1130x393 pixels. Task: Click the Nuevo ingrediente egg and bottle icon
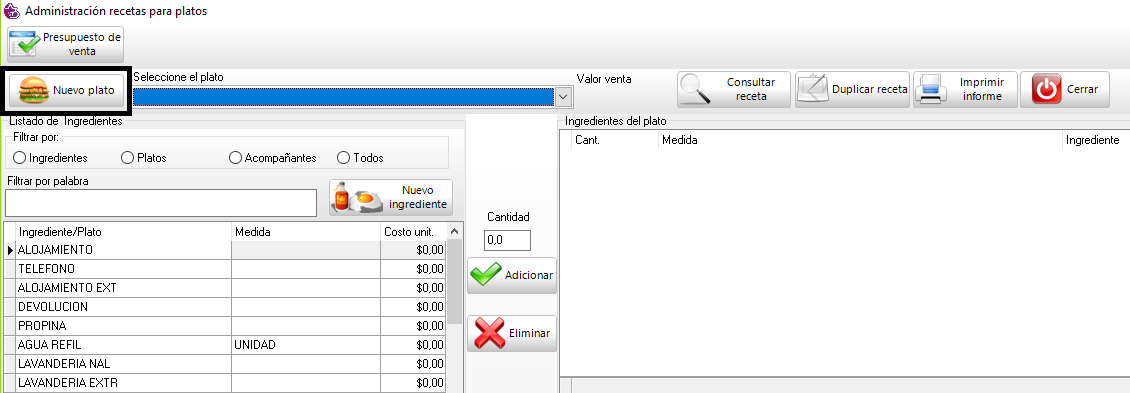(358, 198)
